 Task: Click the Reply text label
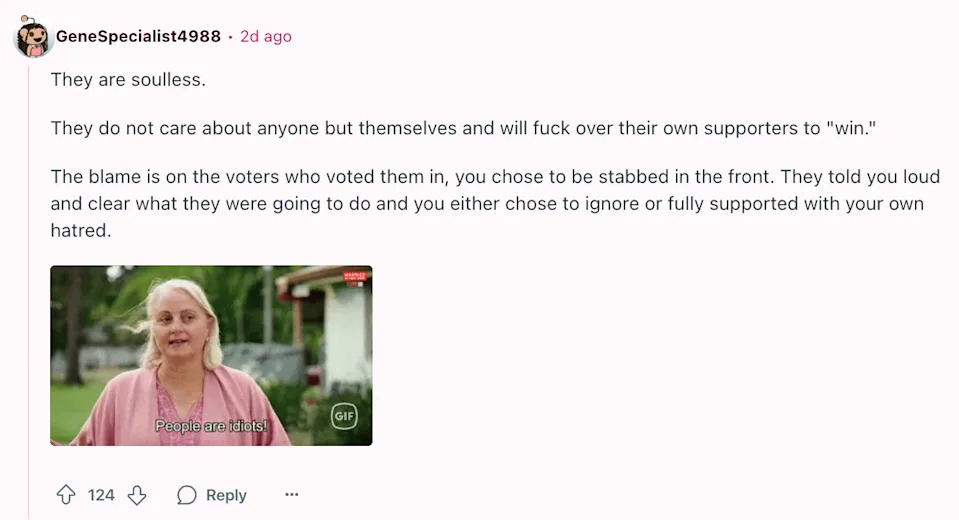tap(226, 495)
